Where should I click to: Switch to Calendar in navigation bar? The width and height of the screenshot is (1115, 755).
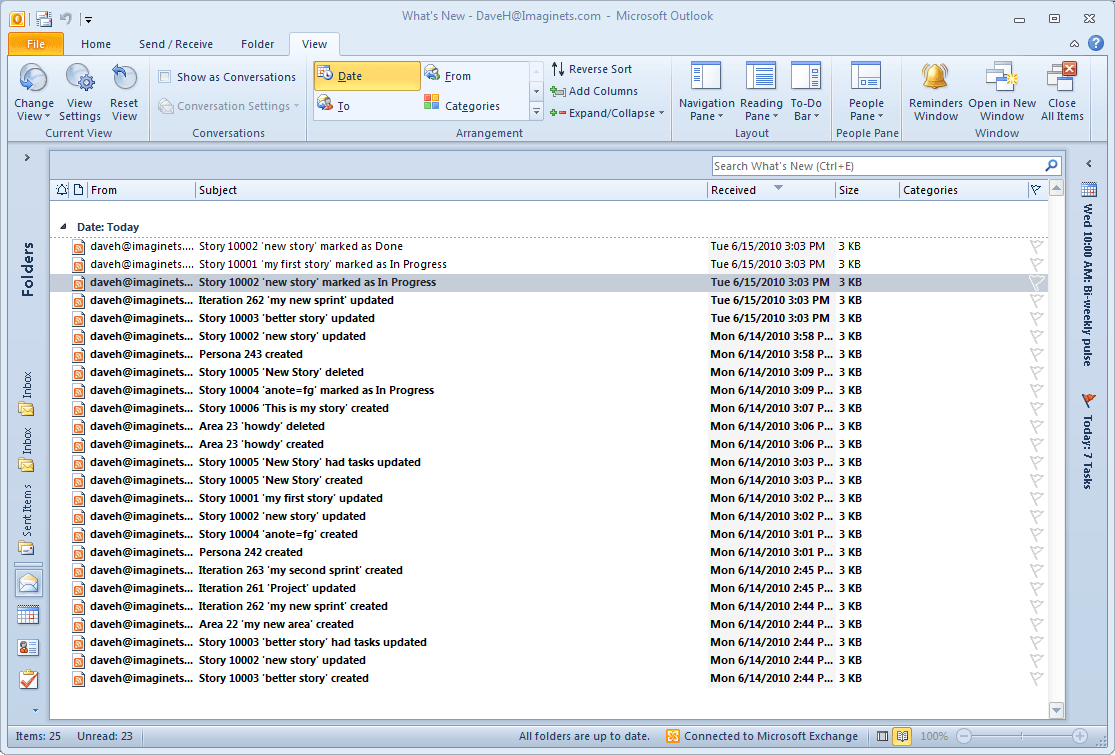[x=28, y=616]
